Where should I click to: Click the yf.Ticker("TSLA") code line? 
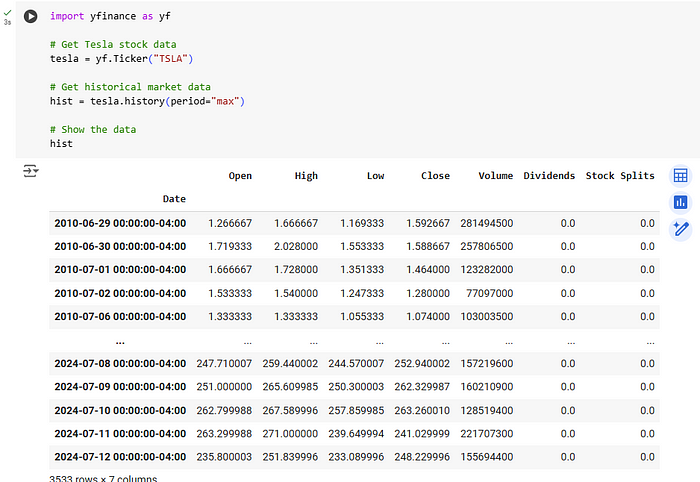coord(121,58)
